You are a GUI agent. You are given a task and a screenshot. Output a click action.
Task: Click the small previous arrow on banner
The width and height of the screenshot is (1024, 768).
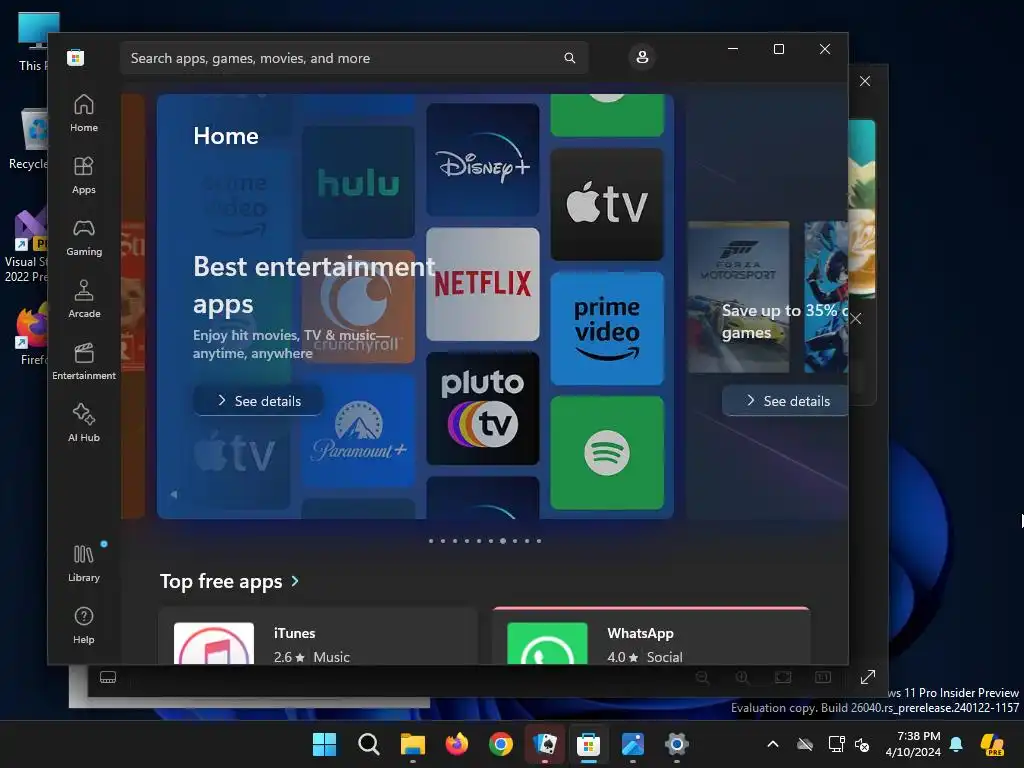point(174,494)
